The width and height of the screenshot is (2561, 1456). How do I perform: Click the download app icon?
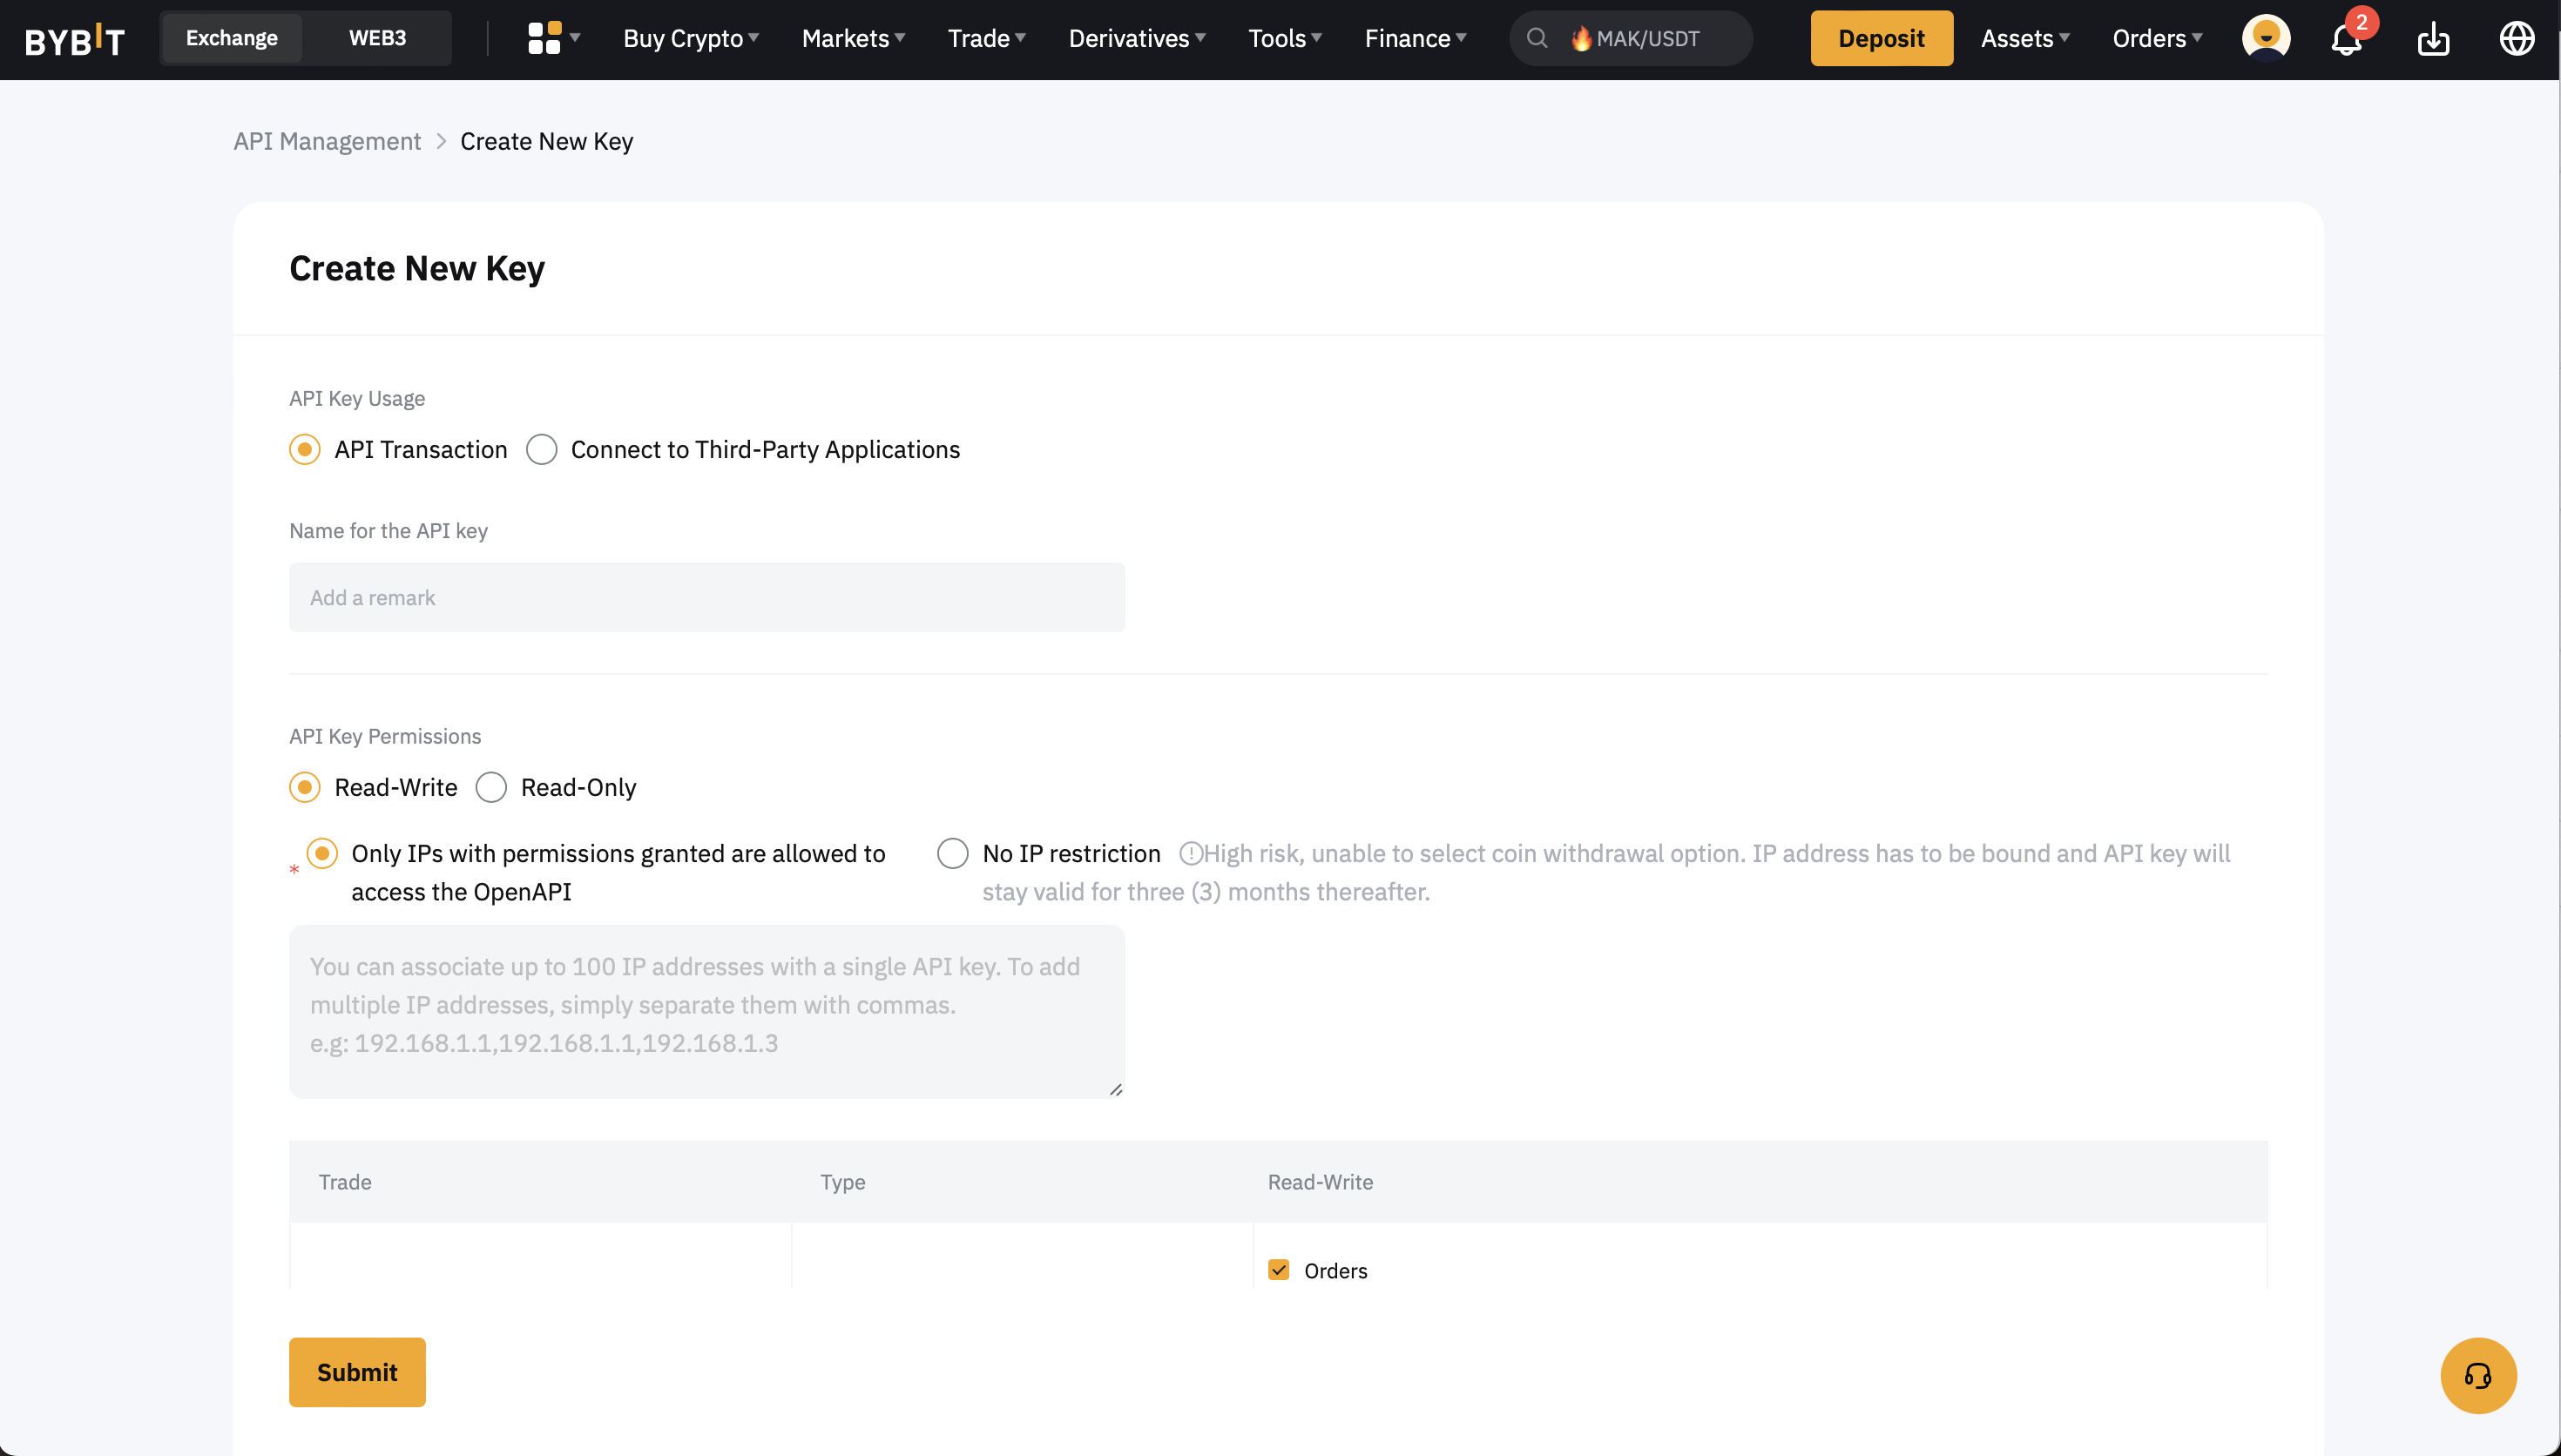pyautogui.click(x=2433, y=39)
